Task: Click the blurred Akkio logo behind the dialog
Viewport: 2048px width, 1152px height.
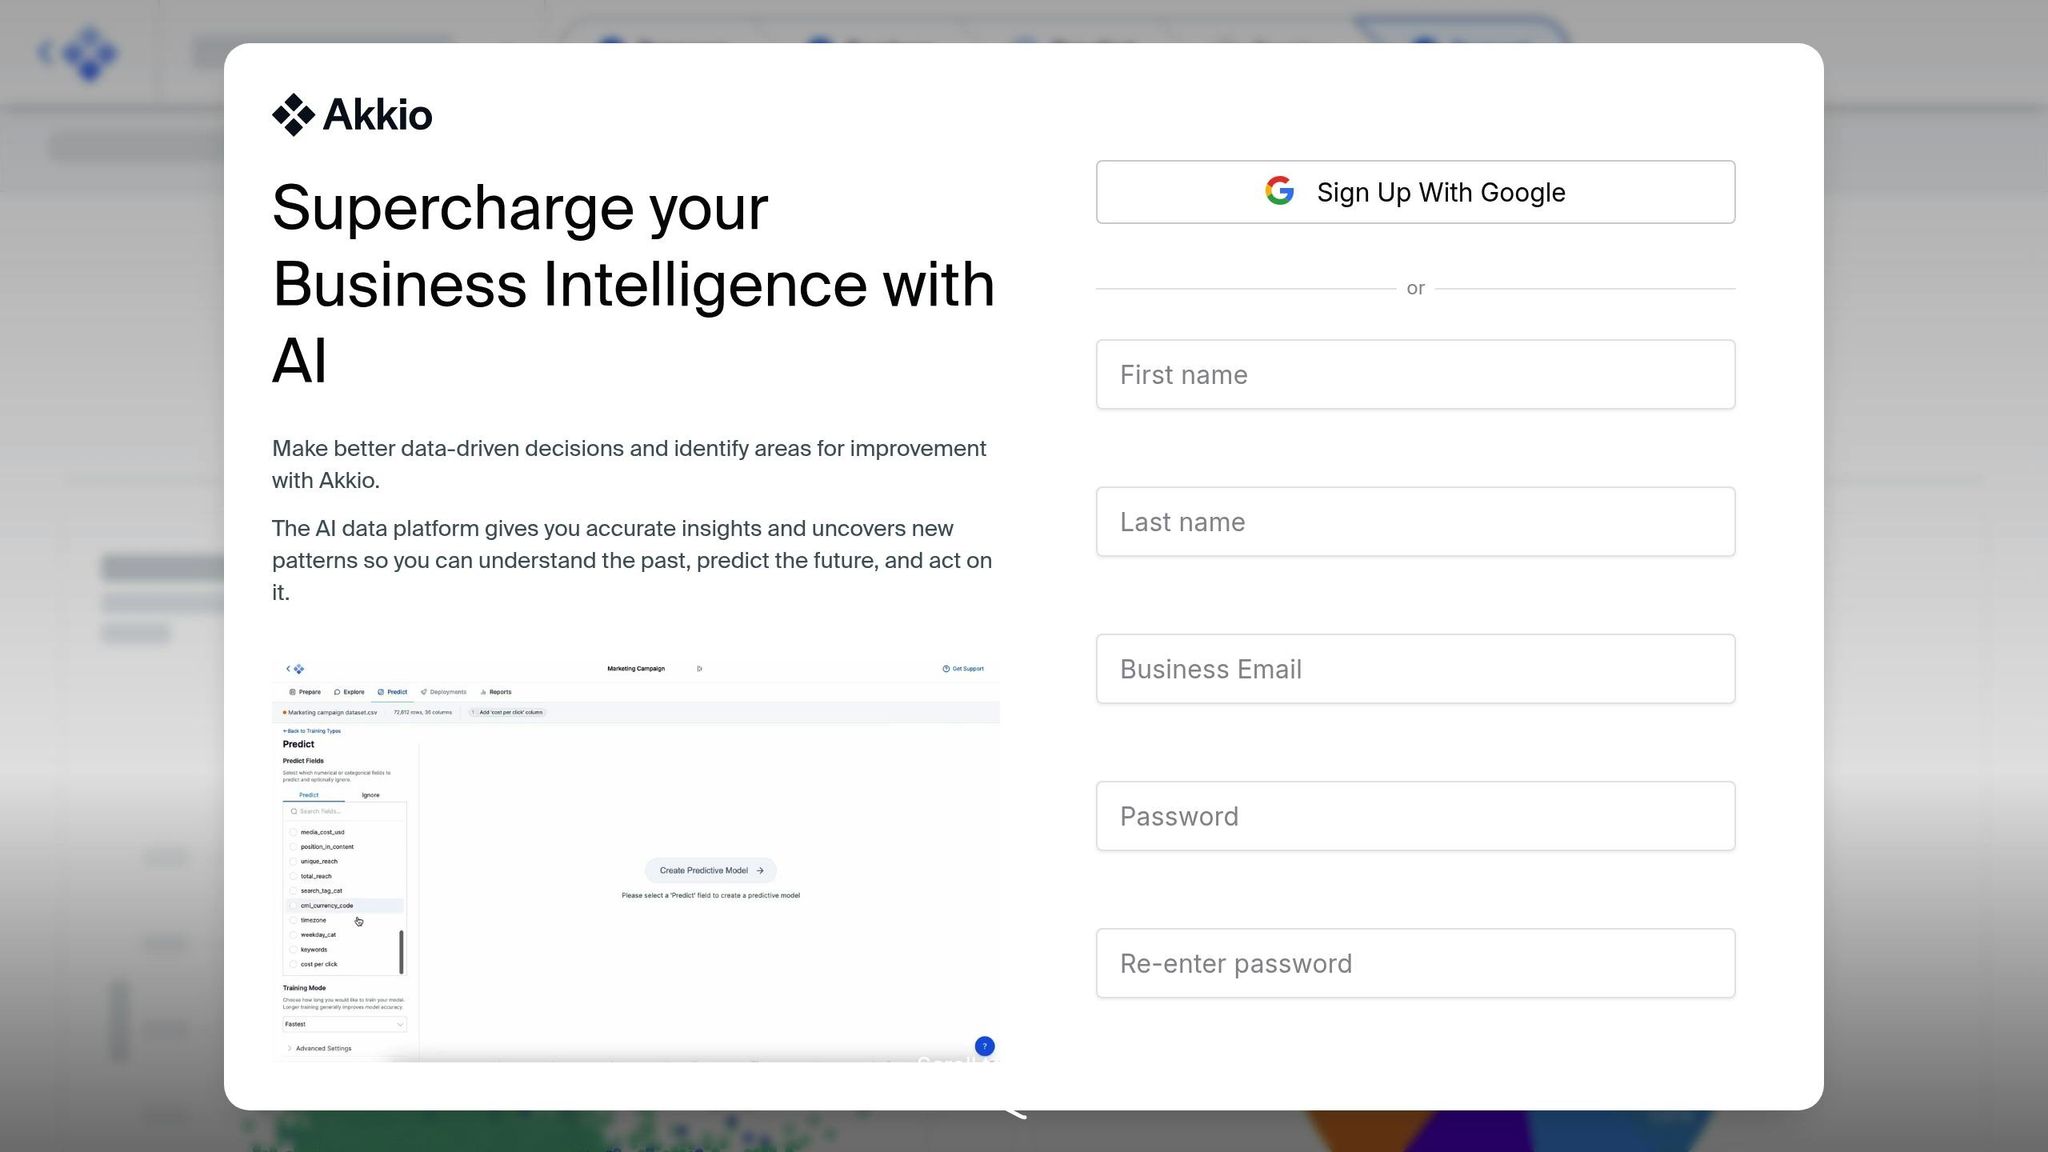Action: point(88,53)
